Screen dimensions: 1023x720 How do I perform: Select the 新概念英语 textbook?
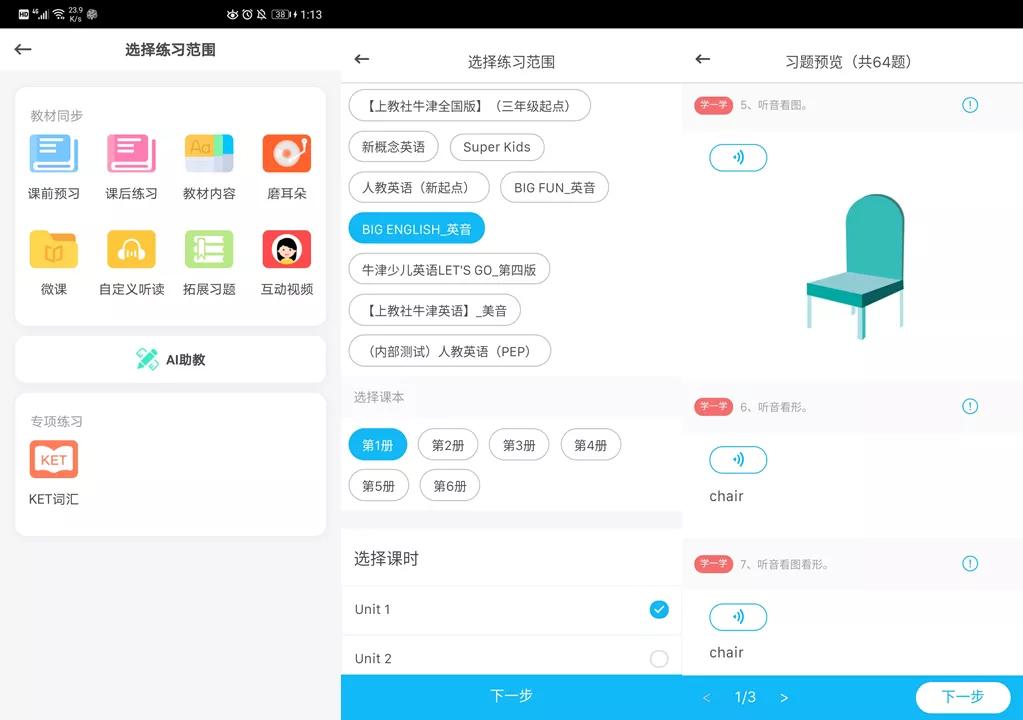pyautogui.click(x=393, y=146)
